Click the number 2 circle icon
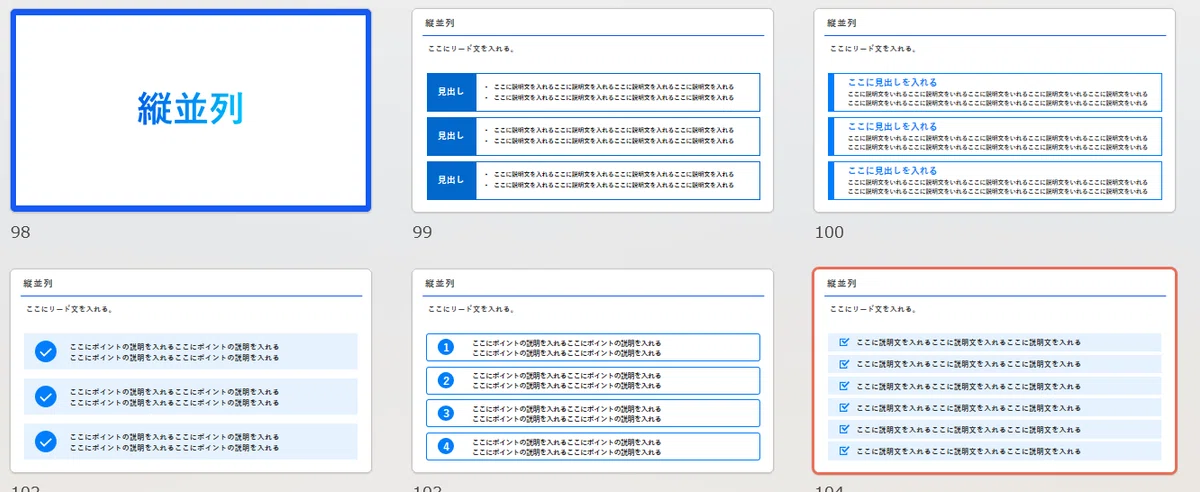Screen dimensions: 1200x492 point(446,380)
